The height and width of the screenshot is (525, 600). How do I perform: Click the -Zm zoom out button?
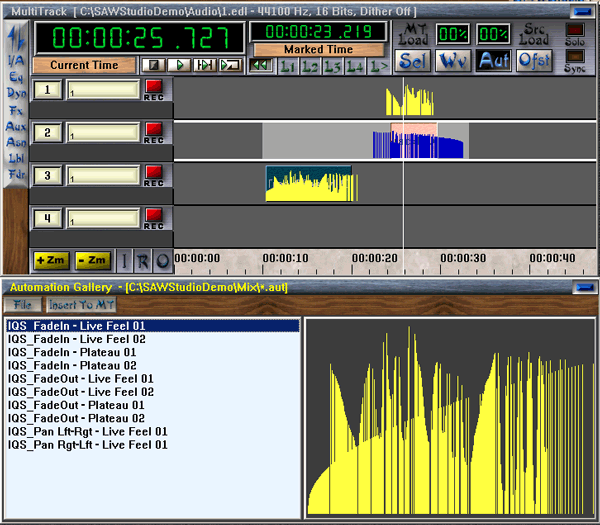(x=93, y=261)
